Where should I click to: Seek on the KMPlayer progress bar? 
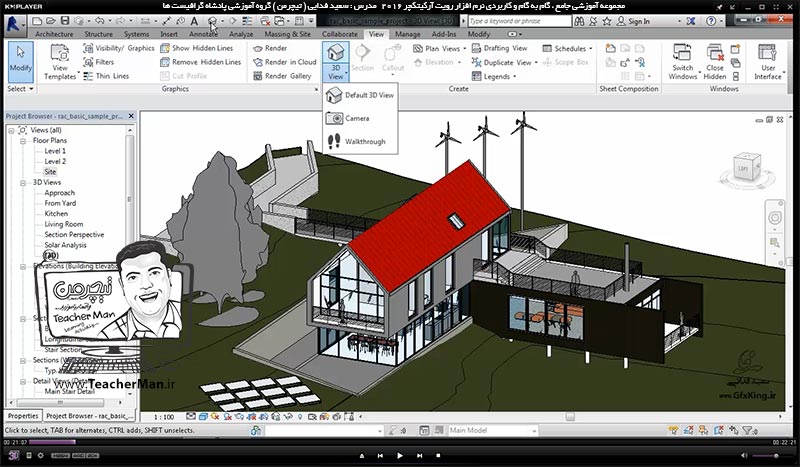[399, 442]
